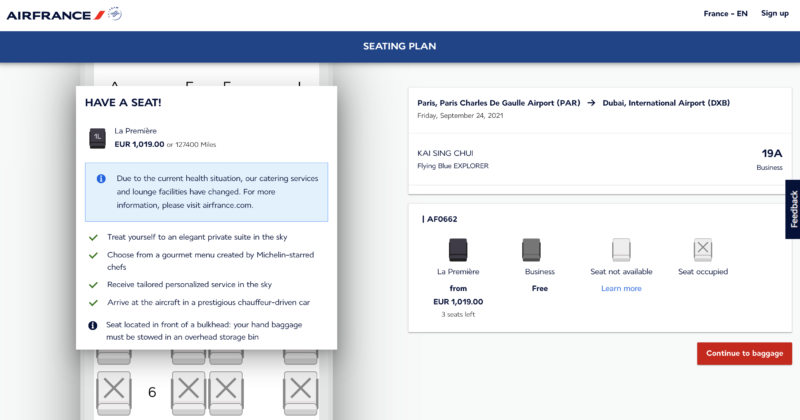The width and height of the screenshot is (800, 420).
Task: Click the checkmark beside gourmet menu benefit
Action: point(93,255)
